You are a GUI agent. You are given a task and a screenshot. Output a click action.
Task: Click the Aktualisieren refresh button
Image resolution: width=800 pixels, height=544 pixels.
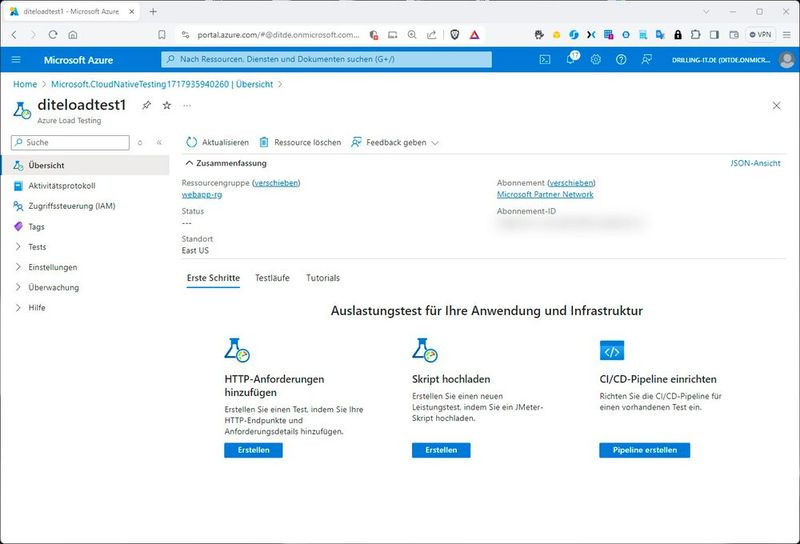tap(218, 142)
